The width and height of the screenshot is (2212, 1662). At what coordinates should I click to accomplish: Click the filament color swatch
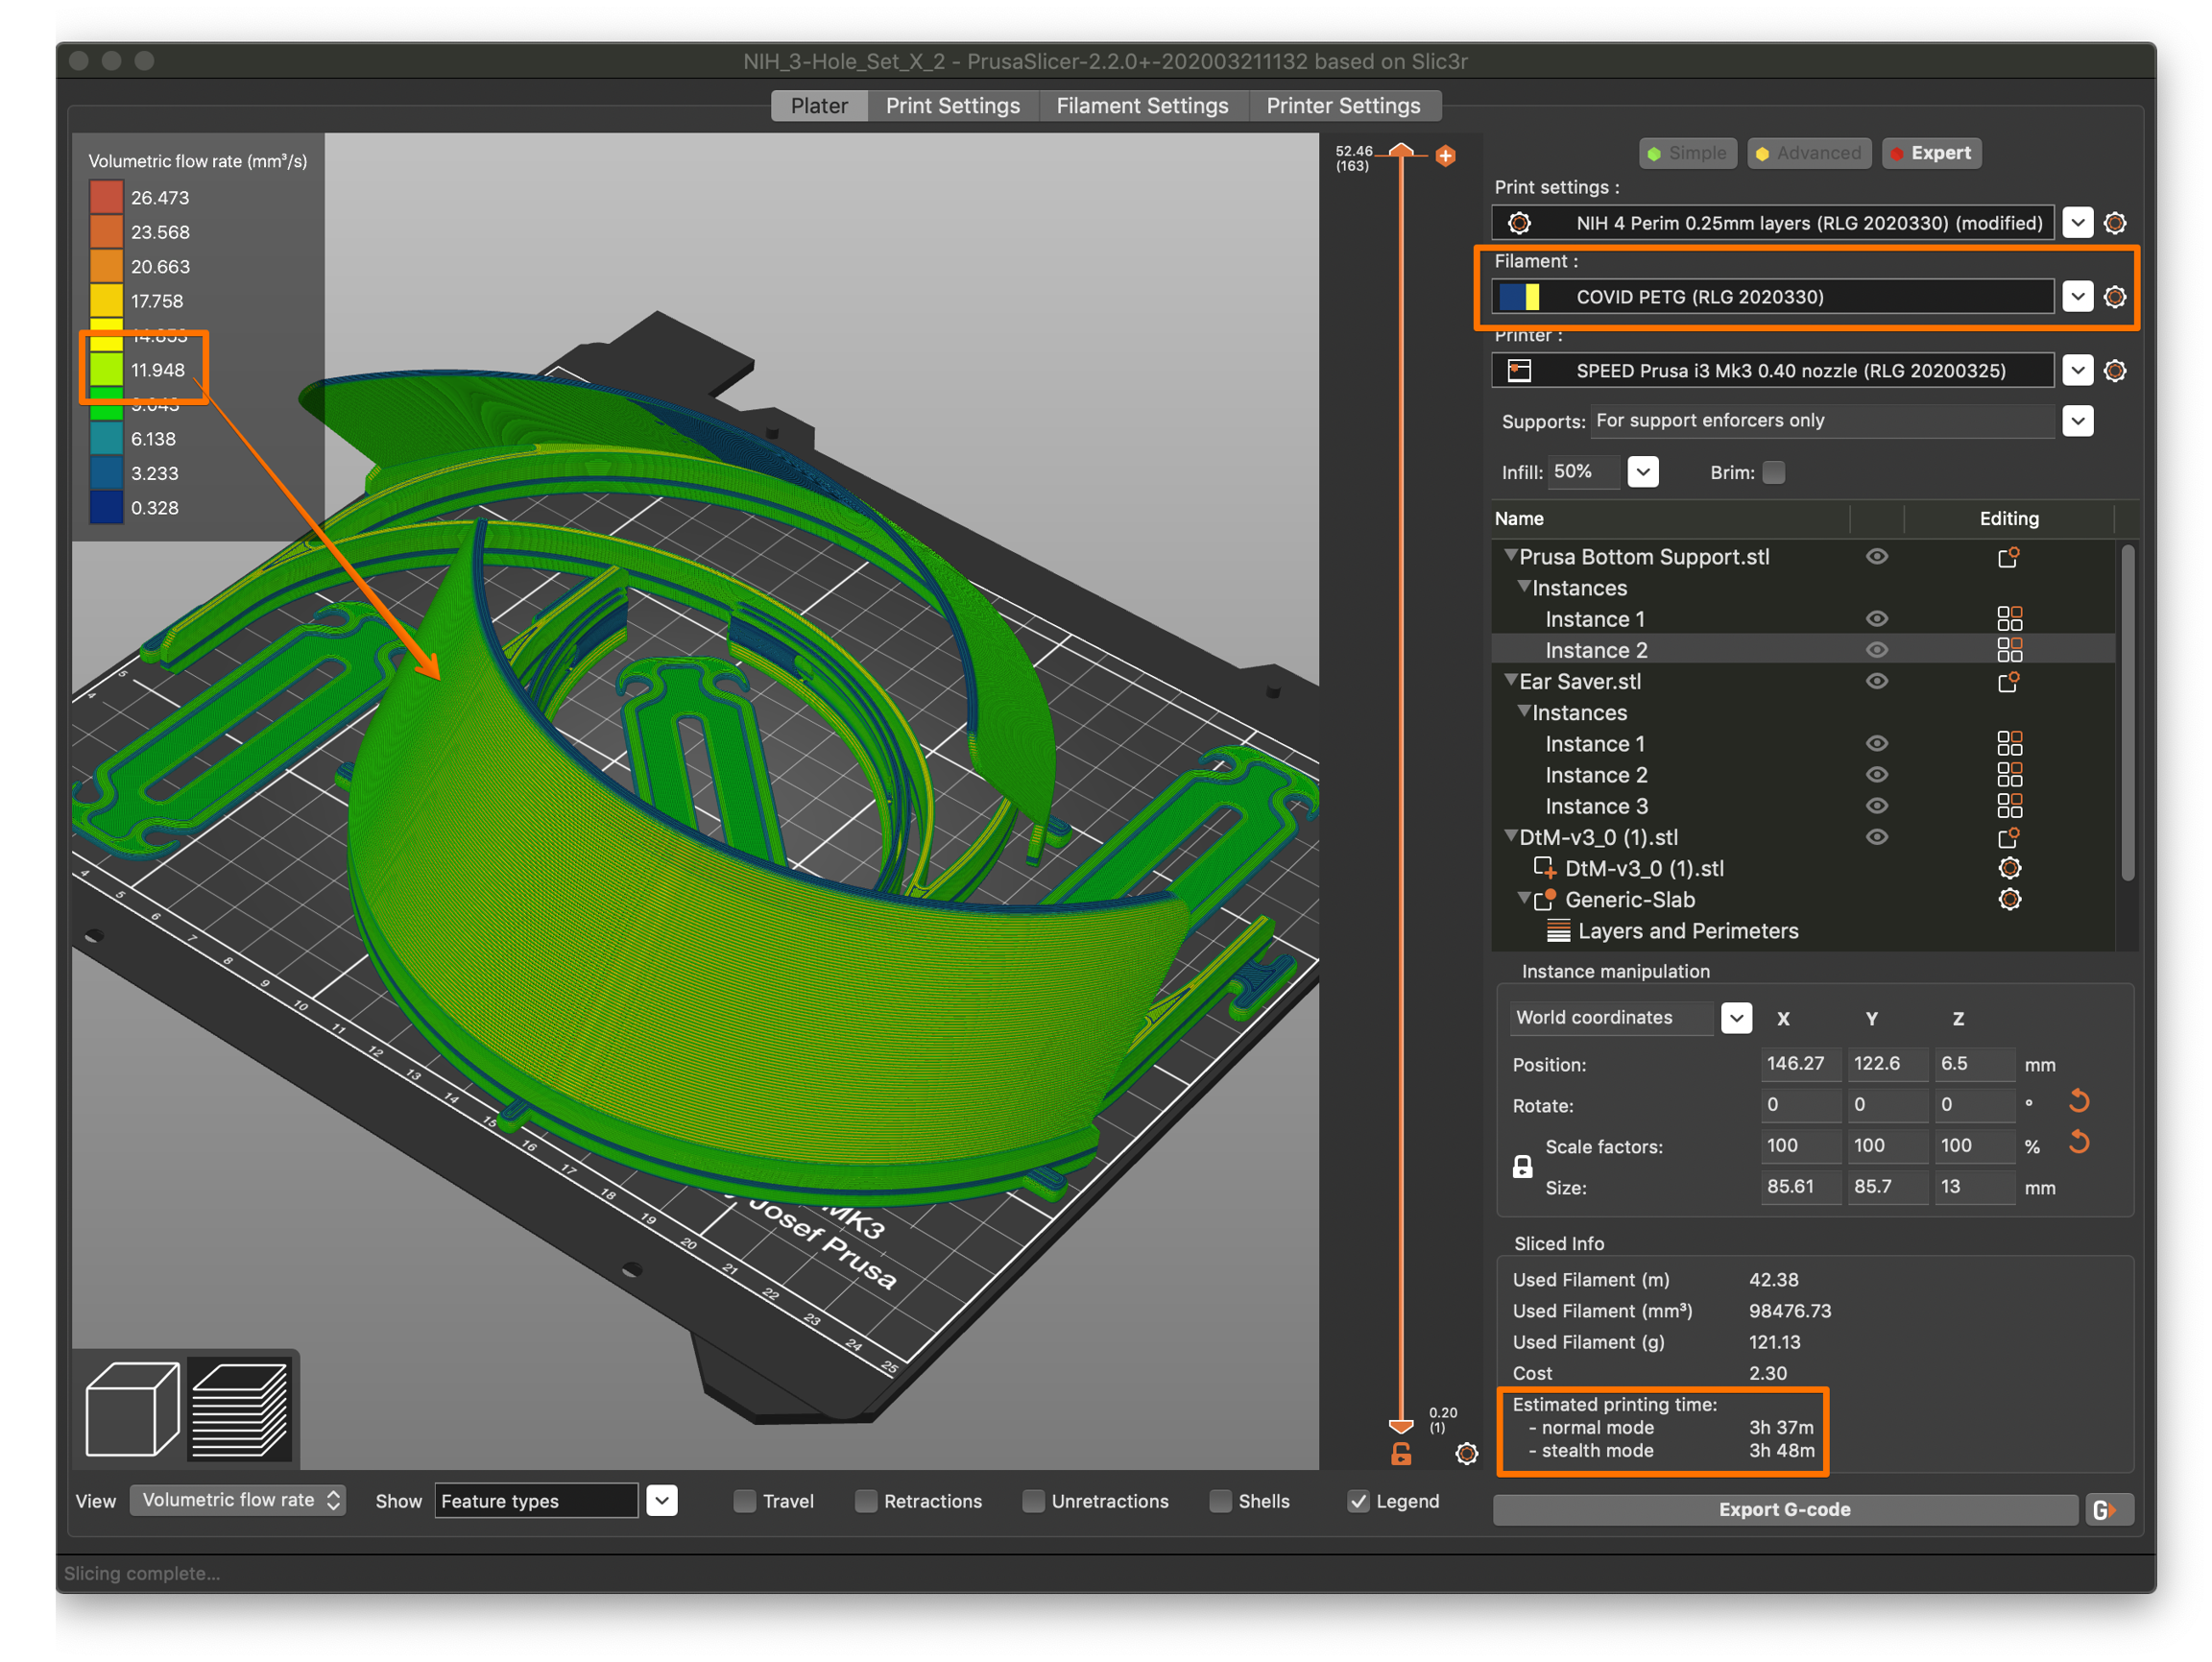point(1519,296)
